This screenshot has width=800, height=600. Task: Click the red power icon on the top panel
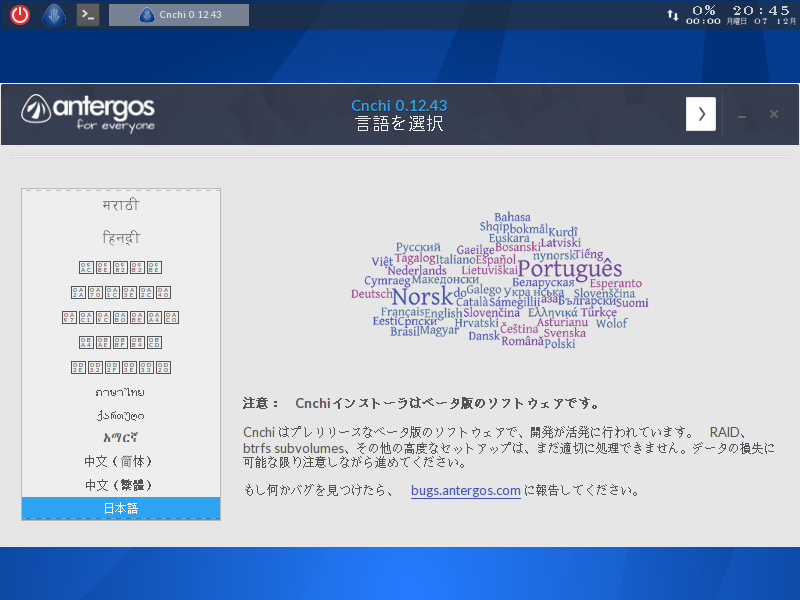click(18, 14)
